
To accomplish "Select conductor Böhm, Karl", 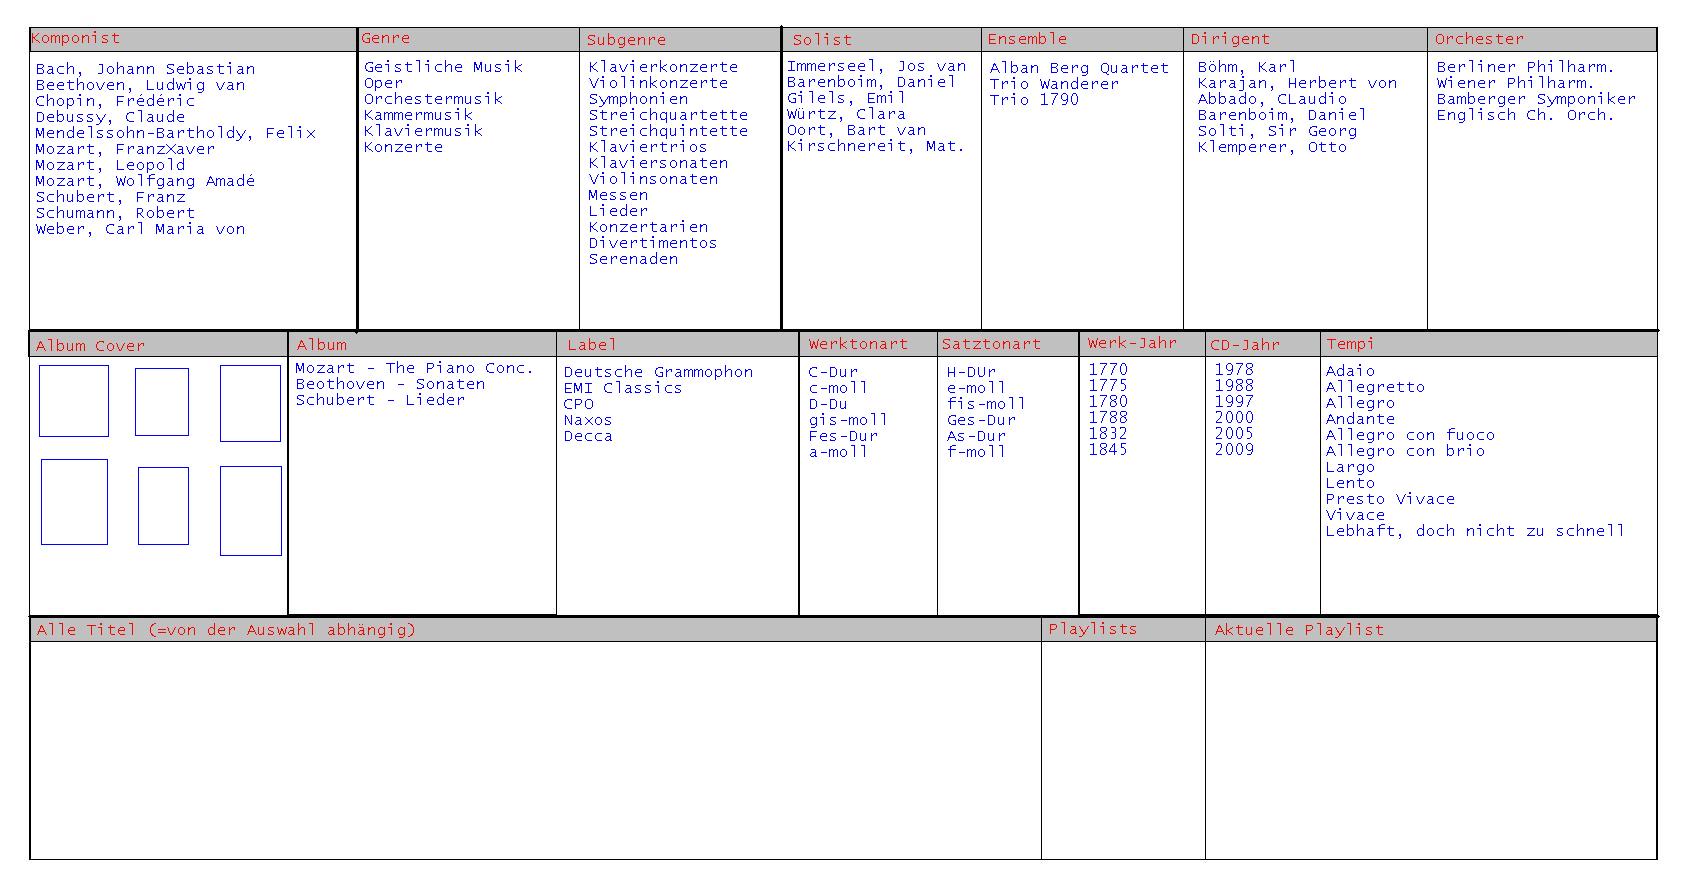I will (x=1247, y=67).
